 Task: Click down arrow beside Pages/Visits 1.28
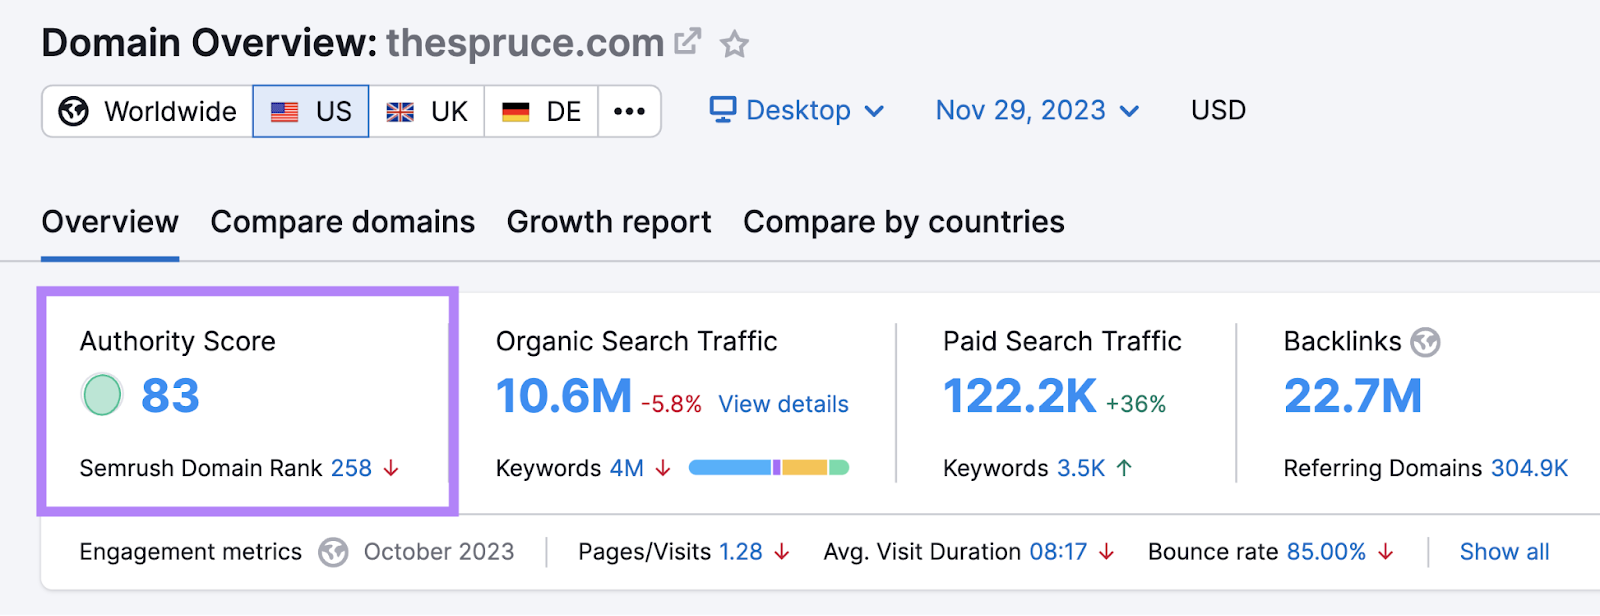click(x=782, y=552)
